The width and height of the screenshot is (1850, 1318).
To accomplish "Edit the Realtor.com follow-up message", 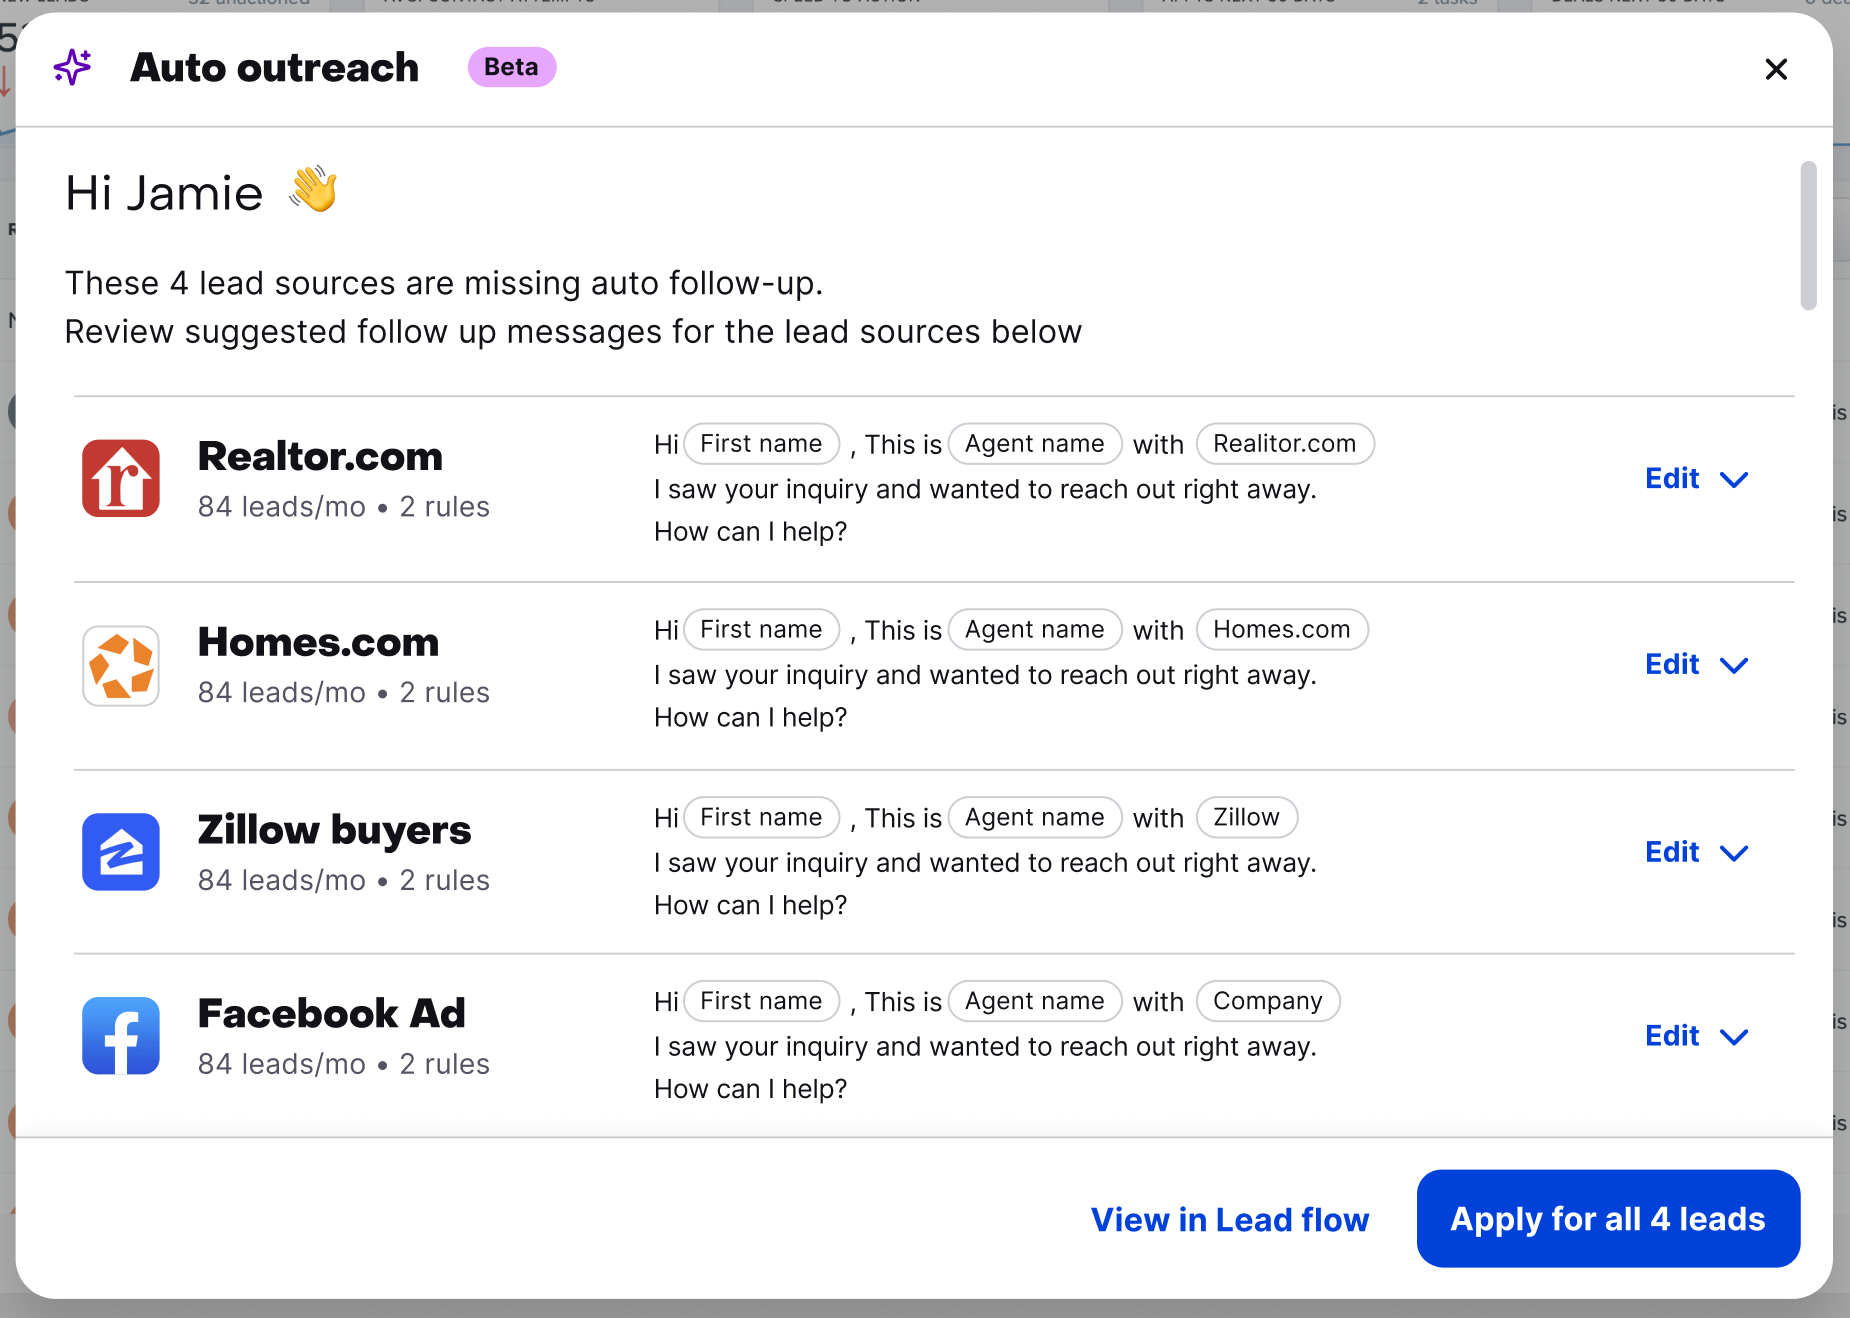I will coord(1672,478).
